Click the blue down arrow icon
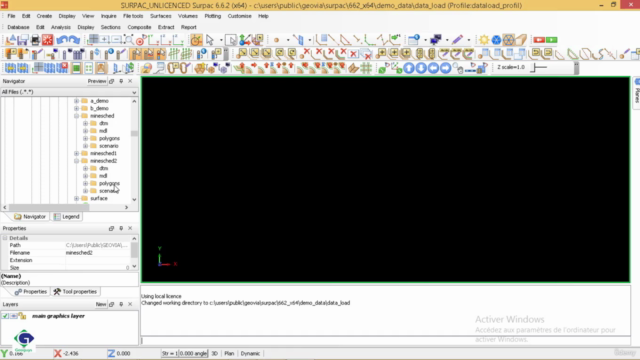 [x=421, y=68]
